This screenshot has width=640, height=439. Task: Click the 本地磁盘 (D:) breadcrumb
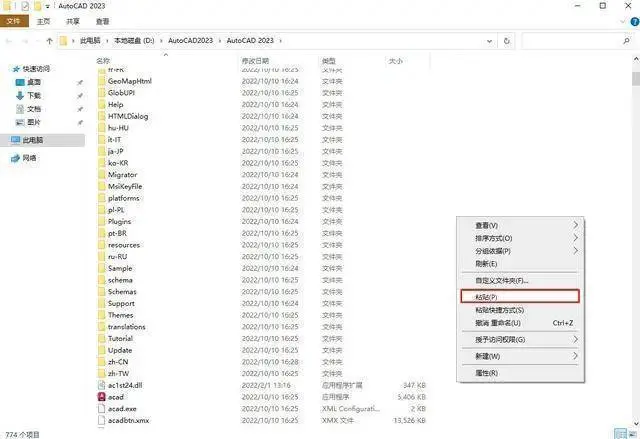pyautogui.click(x=134, y=41)
